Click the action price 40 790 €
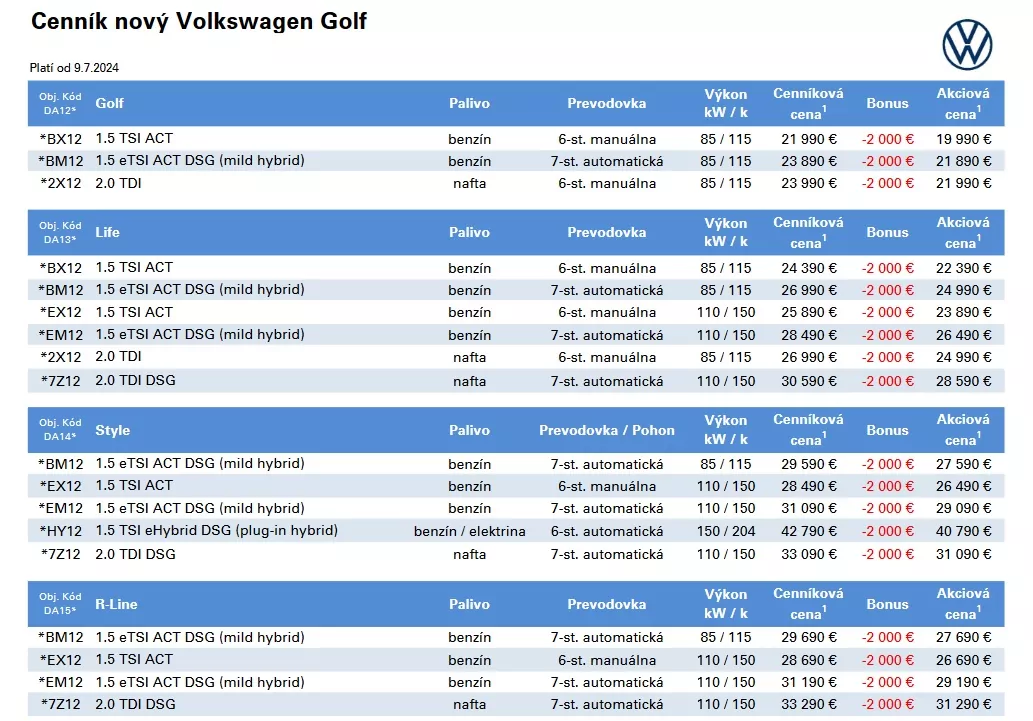 [x=963, y=531]
